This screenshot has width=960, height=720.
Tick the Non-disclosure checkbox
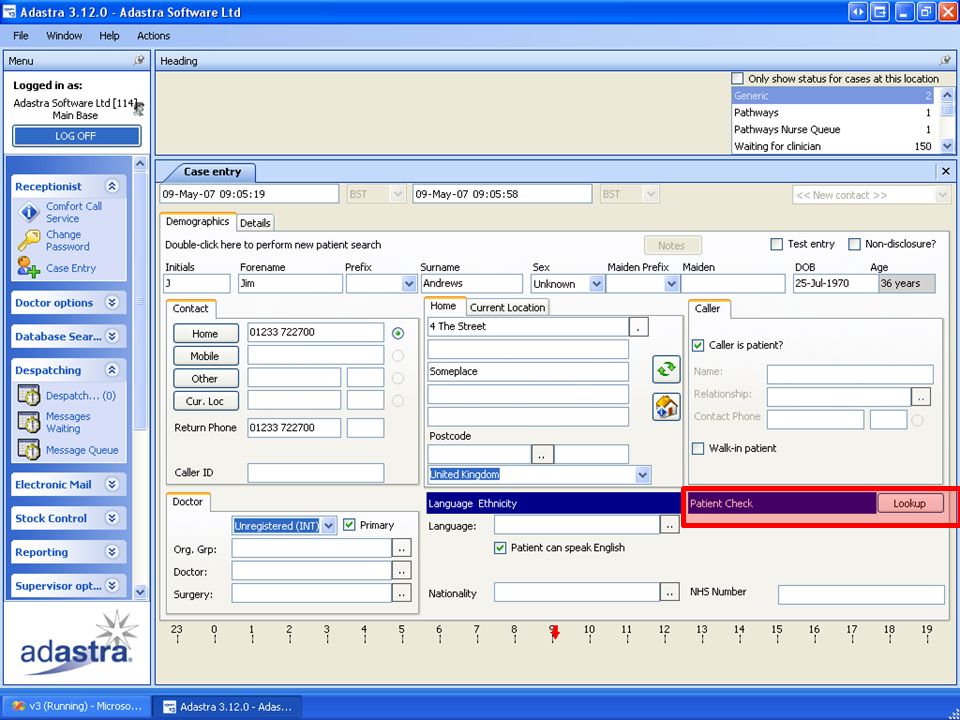pyautogui.click(x=854, y=244)
